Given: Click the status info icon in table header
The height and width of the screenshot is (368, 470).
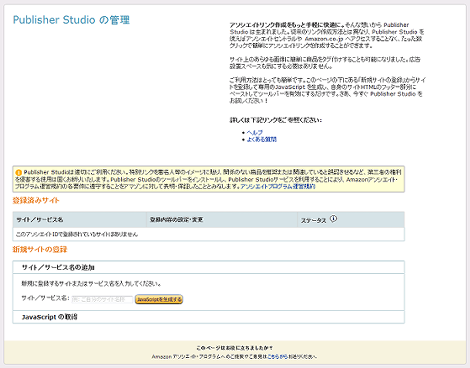Looking at the screenshot, I should pyautogui.click(x=333, y=219).
